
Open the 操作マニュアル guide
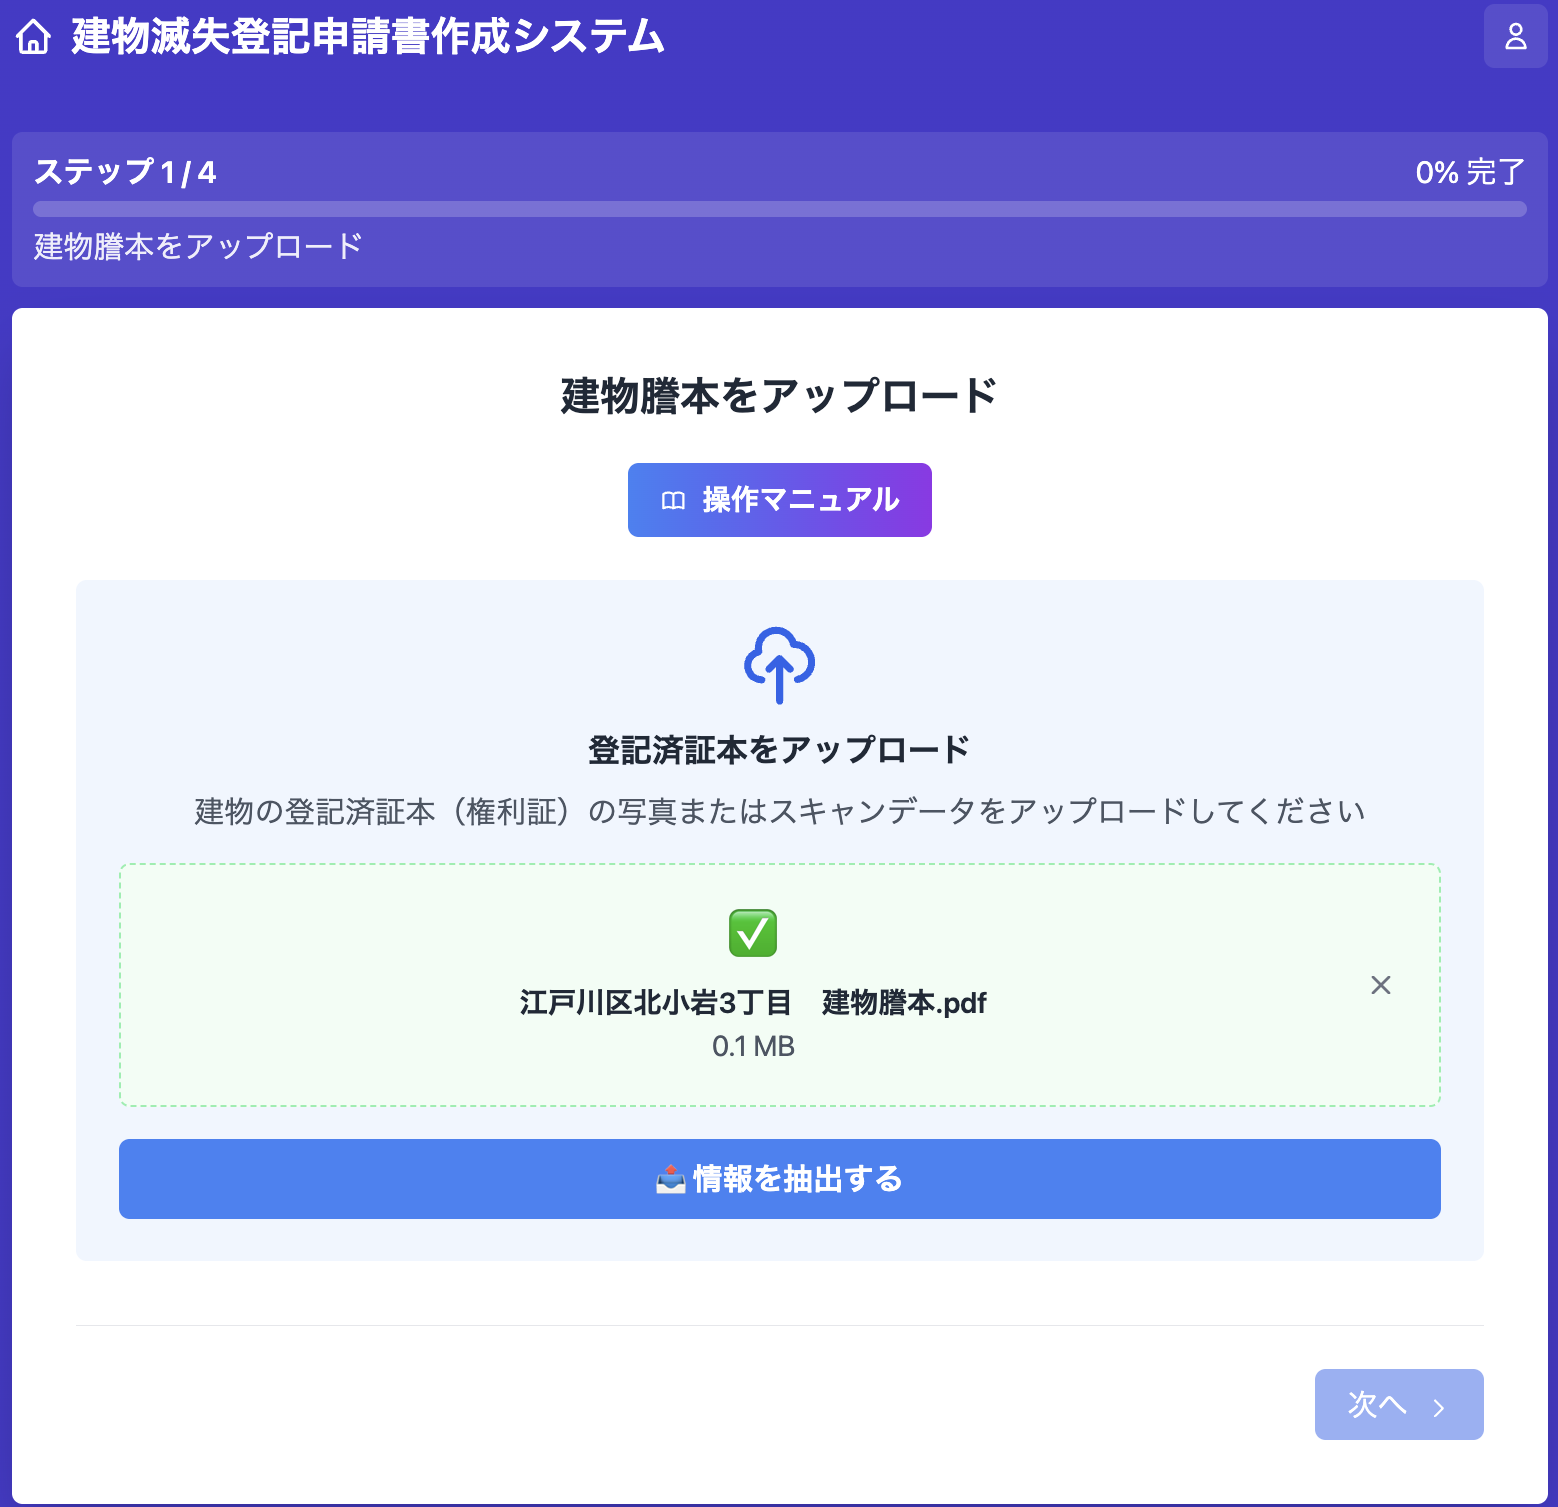tap(778, 499)
